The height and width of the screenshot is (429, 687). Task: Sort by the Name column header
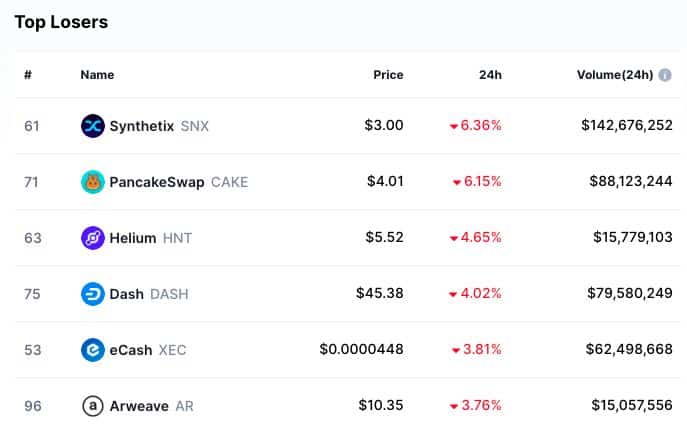[97, 75]
